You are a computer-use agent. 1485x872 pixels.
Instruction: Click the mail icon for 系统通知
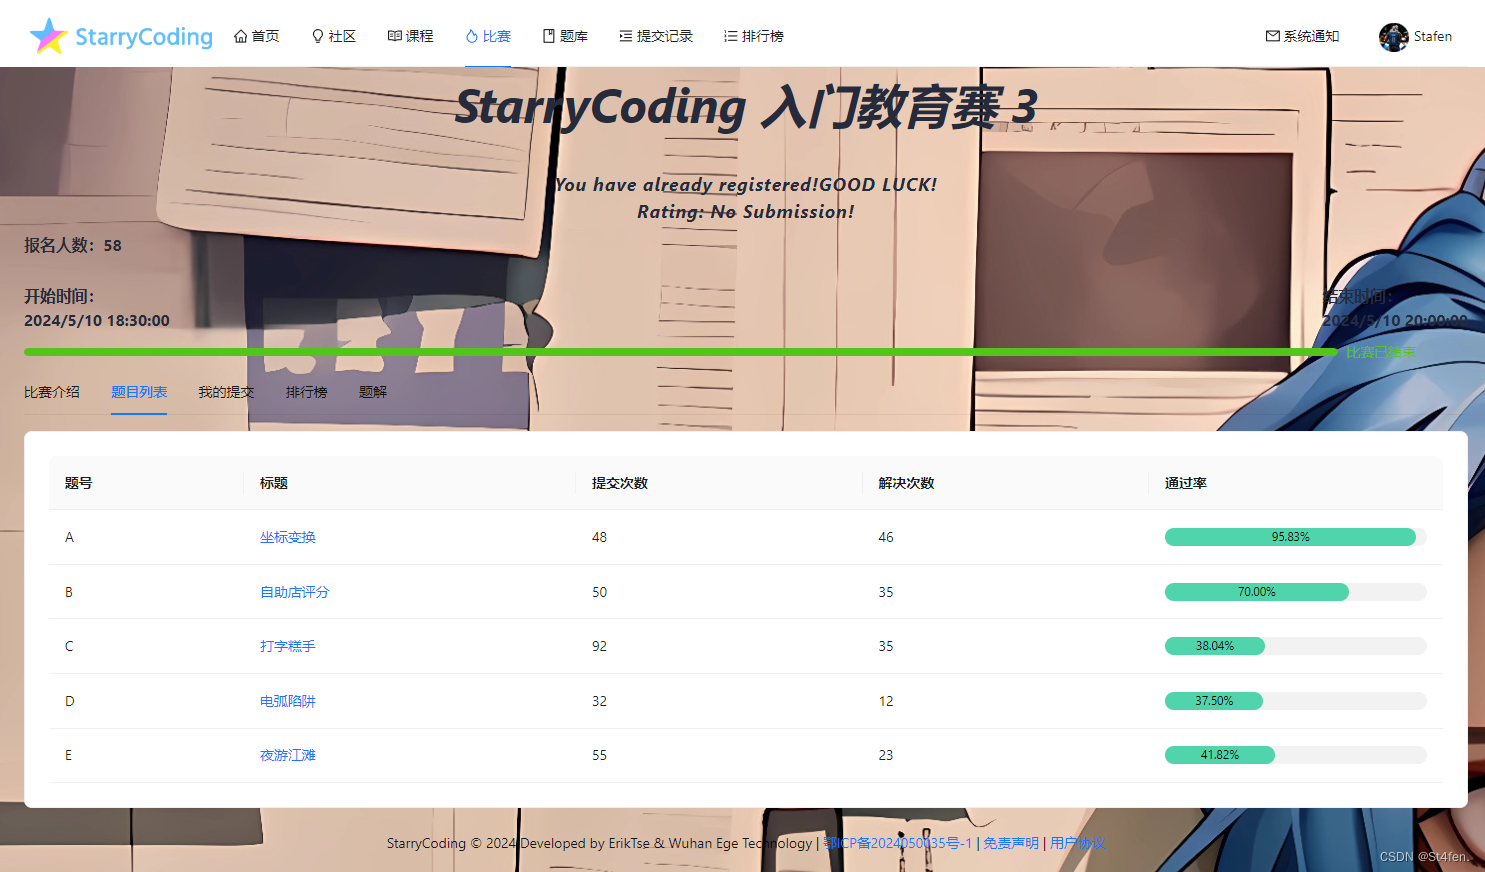1273,36
